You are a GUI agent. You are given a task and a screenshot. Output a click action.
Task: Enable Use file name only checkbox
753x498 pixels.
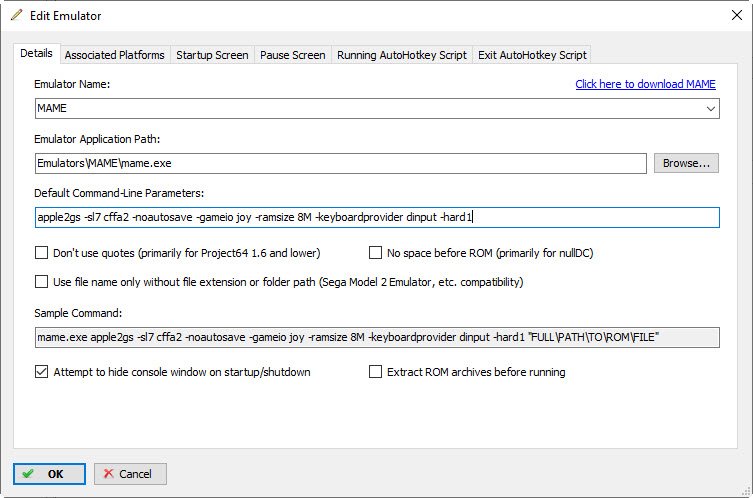click(x=42, y=281)
